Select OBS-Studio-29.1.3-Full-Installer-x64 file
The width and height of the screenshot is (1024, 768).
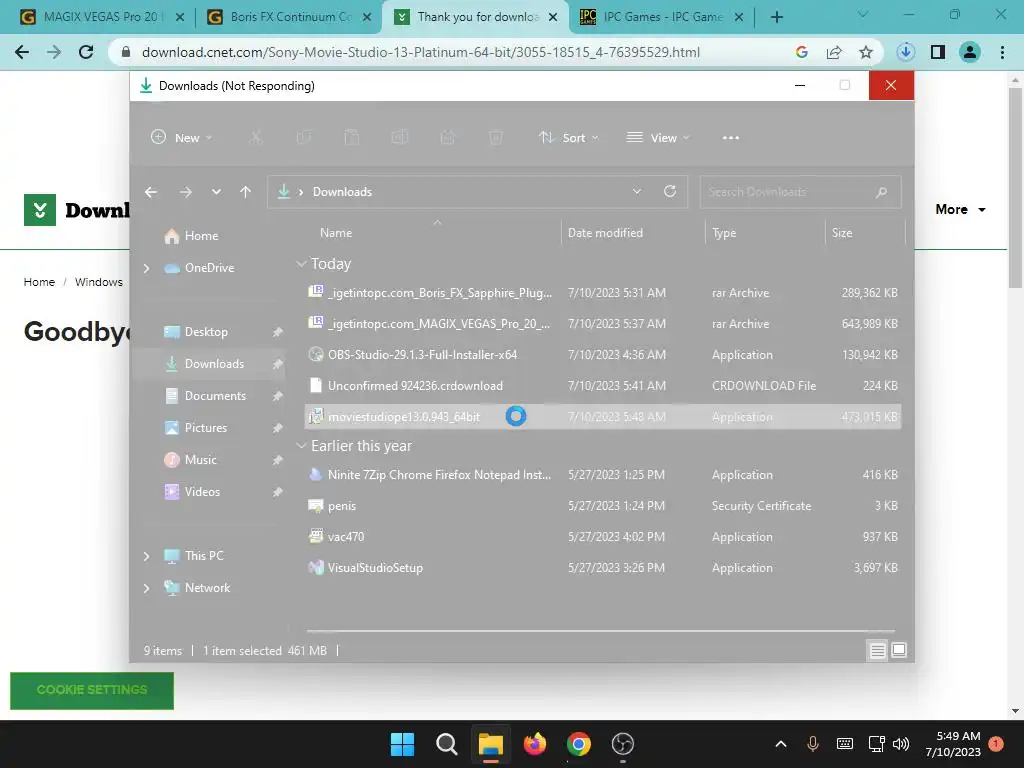[x=603, y=355]
